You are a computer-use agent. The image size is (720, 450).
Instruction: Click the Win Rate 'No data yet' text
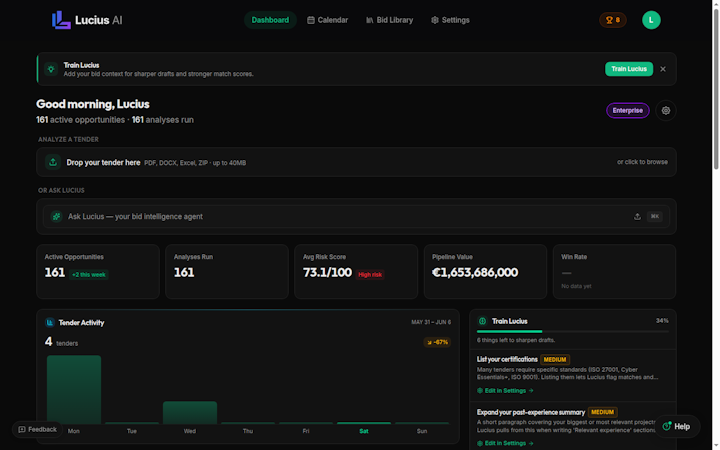pos(576,286)
